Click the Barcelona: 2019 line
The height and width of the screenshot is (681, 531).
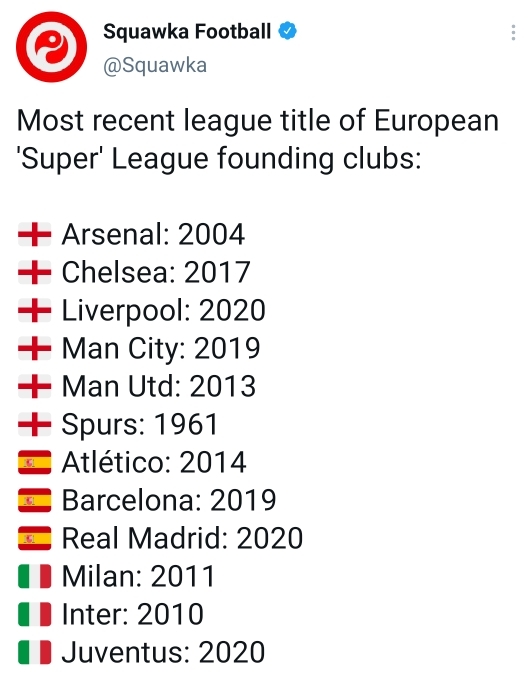coord(169,500)
